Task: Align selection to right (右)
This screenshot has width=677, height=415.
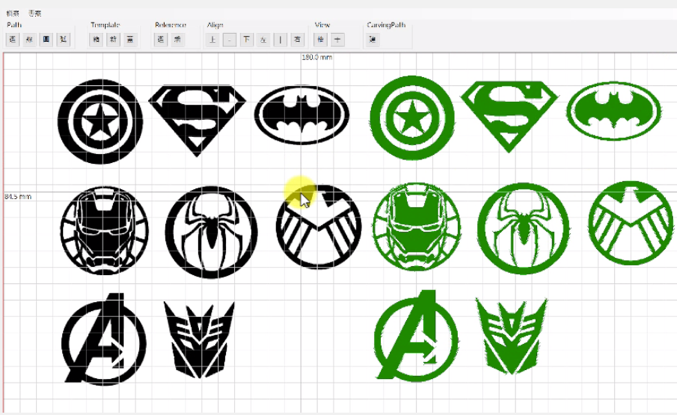Action: coord(297,40)
